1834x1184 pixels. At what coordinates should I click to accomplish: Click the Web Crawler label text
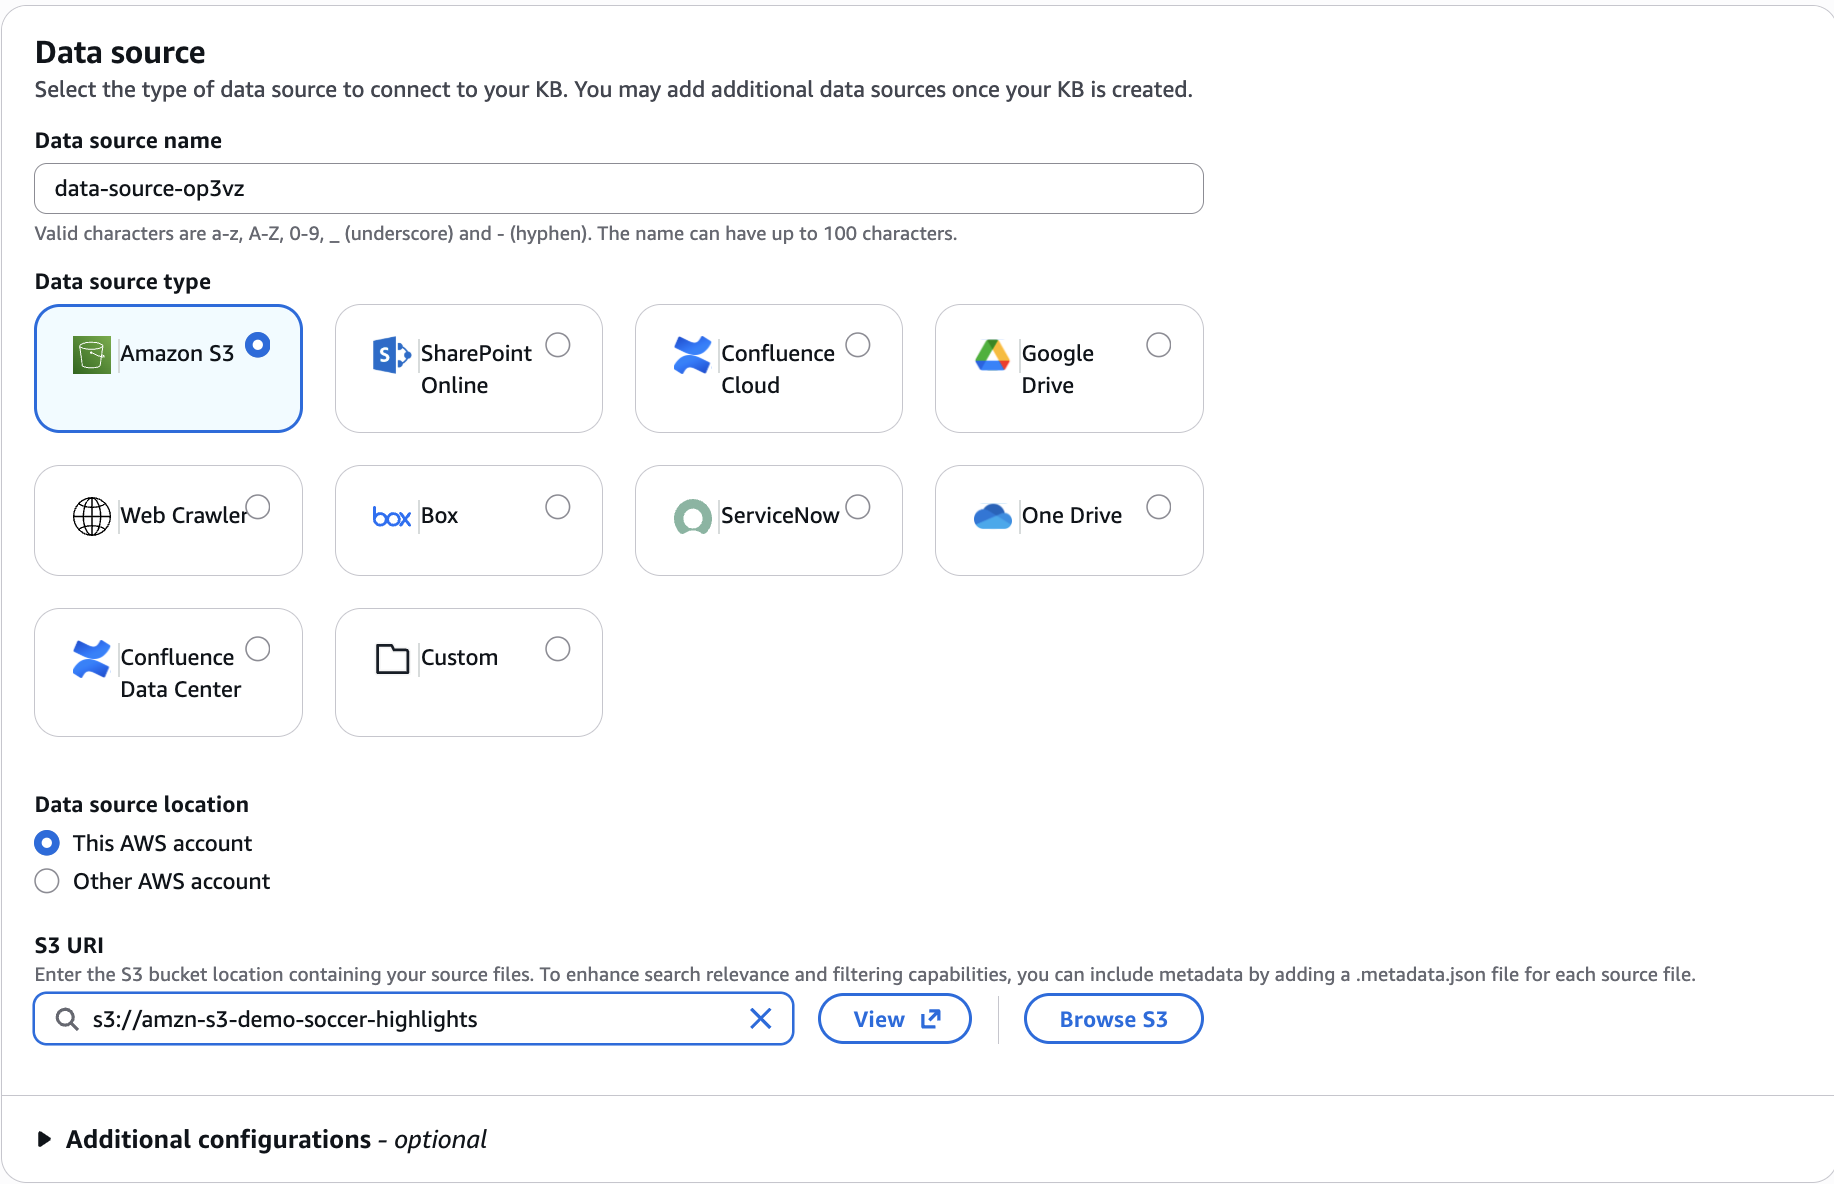[184, 515]
